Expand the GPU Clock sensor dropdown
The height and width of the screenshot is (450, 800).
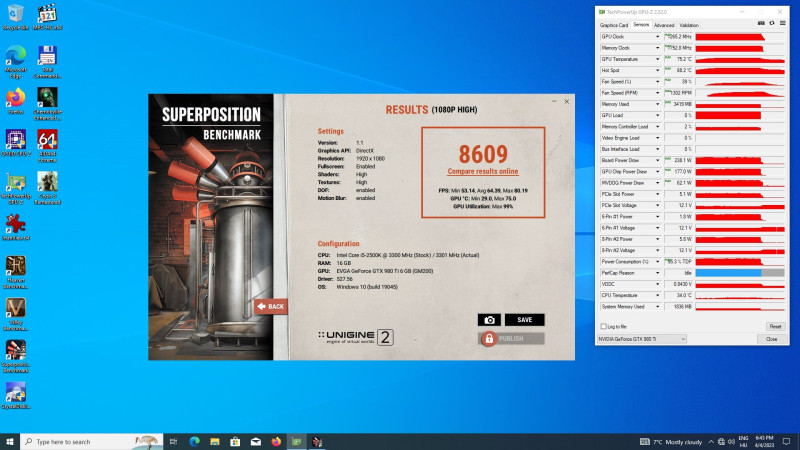tap(657, 37)
